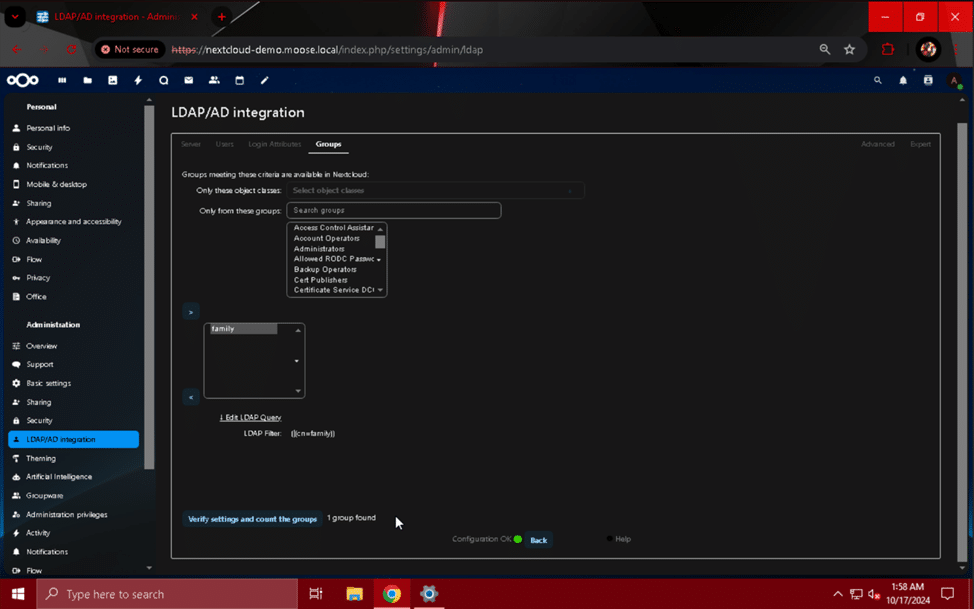Open the Activity lightning bolt icon
974x609 pixels.
pos(138,80)
